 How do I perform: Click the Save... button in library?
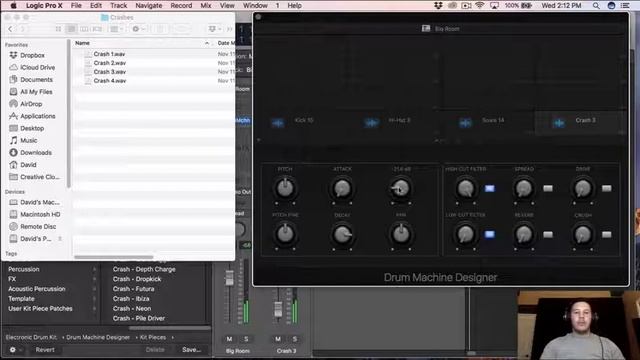pyautogui.click(x=191, y=350)
